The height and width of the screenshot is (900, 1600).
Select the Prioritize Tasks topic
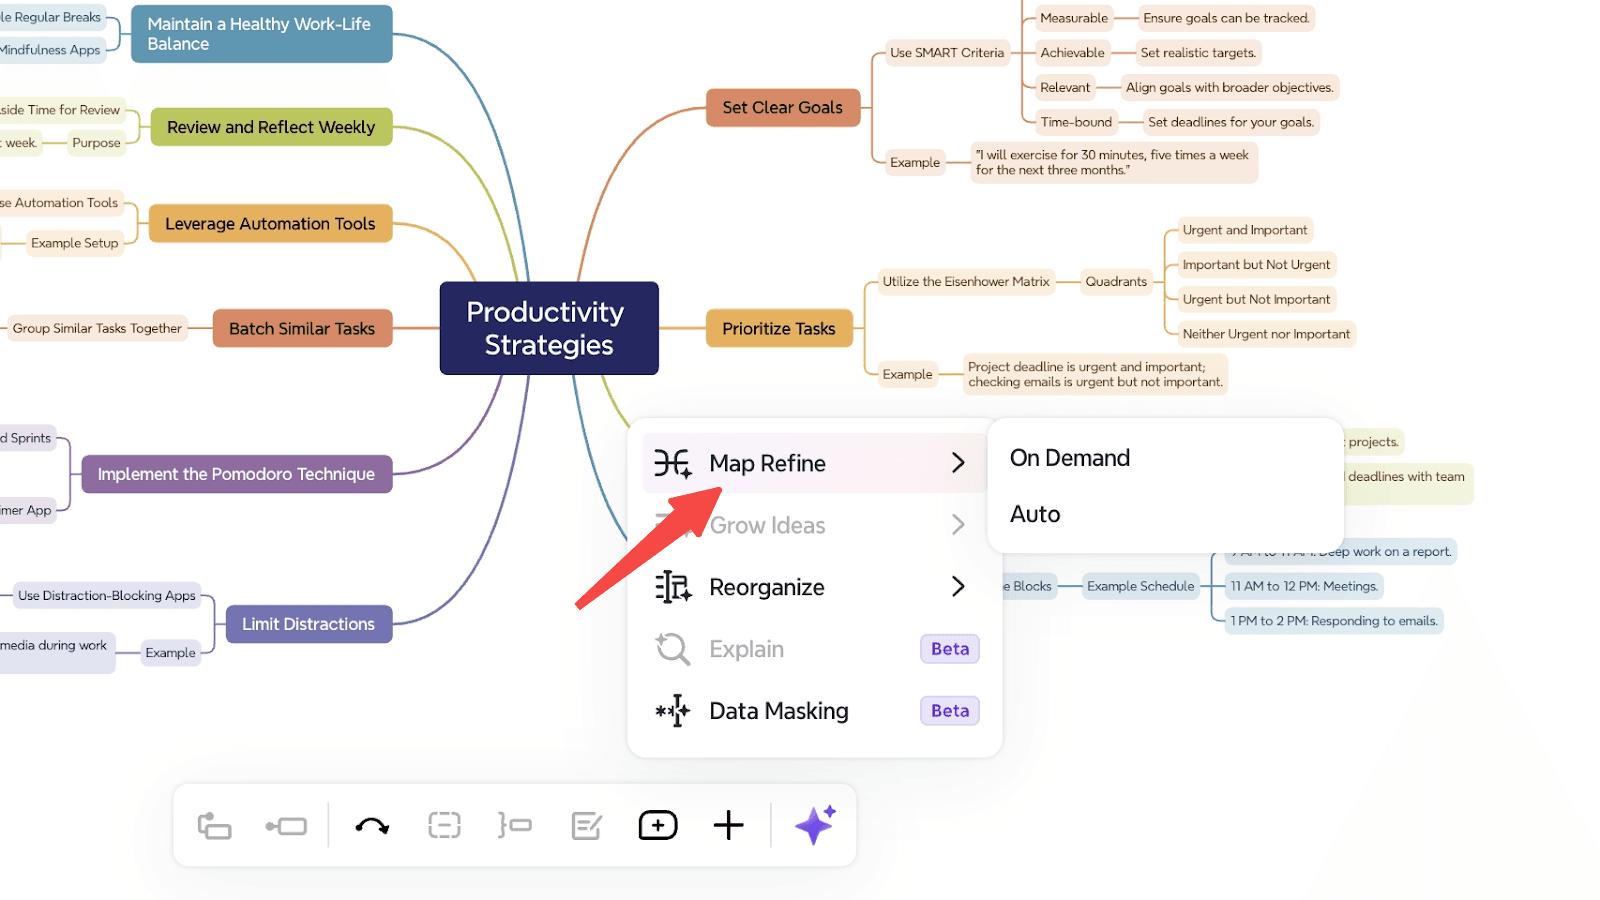coord(779,328)
